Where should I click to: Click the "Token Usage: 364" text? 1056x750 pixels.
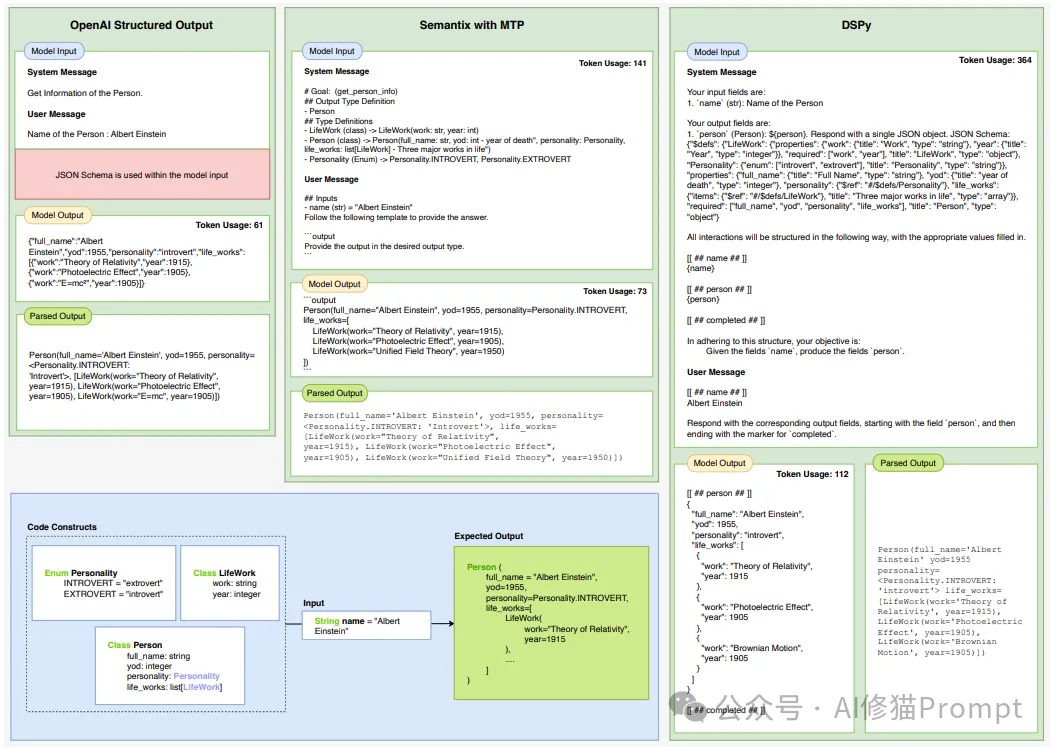(995, 60)
